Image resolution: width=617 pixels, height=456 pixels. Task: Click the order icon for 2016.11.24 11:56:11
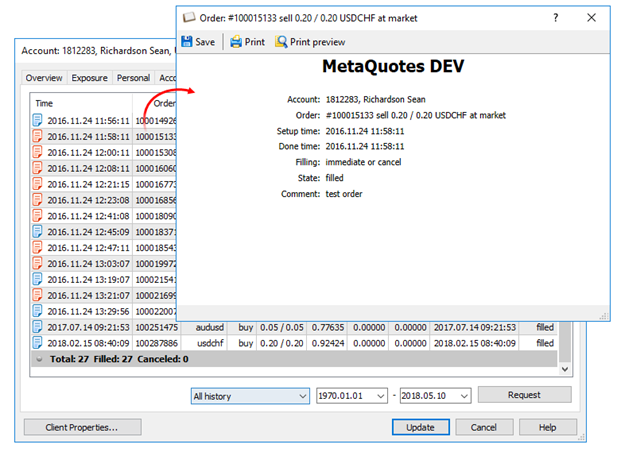coord(37,120)
